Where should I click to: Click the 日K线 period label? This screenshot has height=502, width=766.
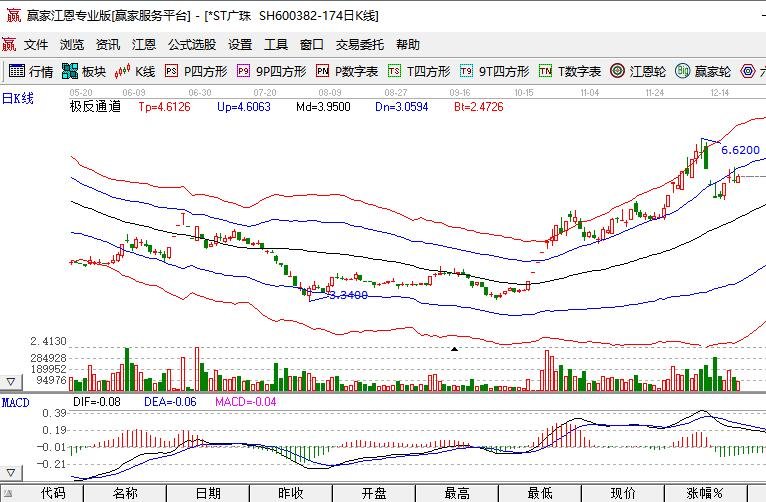[x=18, y=99]
